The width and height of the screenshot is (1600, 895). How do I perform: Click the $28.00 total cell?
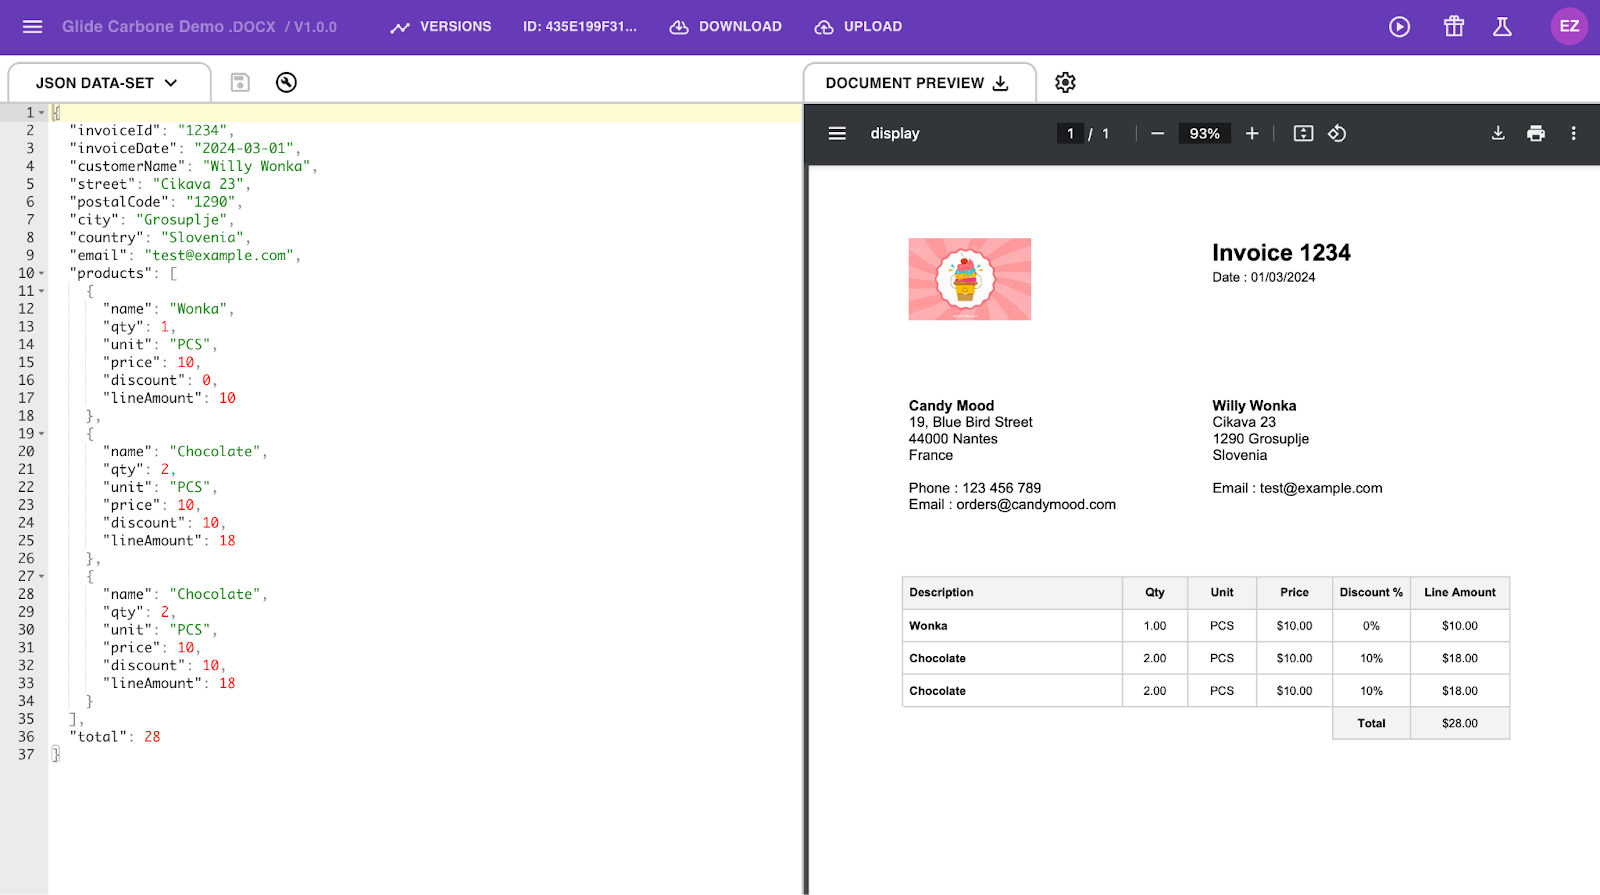coord(1460,723)
